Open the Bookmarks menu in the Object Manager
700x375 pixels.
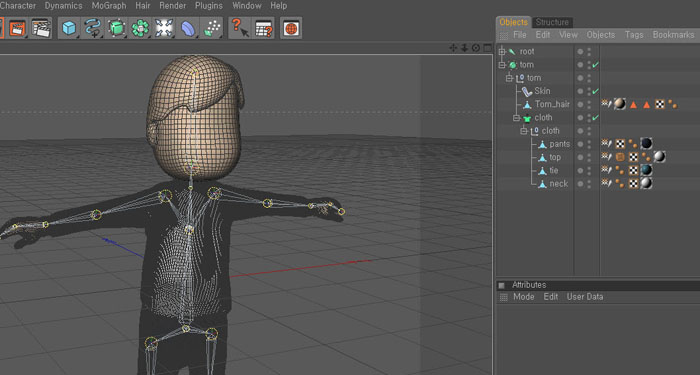(x=673, y=35)
